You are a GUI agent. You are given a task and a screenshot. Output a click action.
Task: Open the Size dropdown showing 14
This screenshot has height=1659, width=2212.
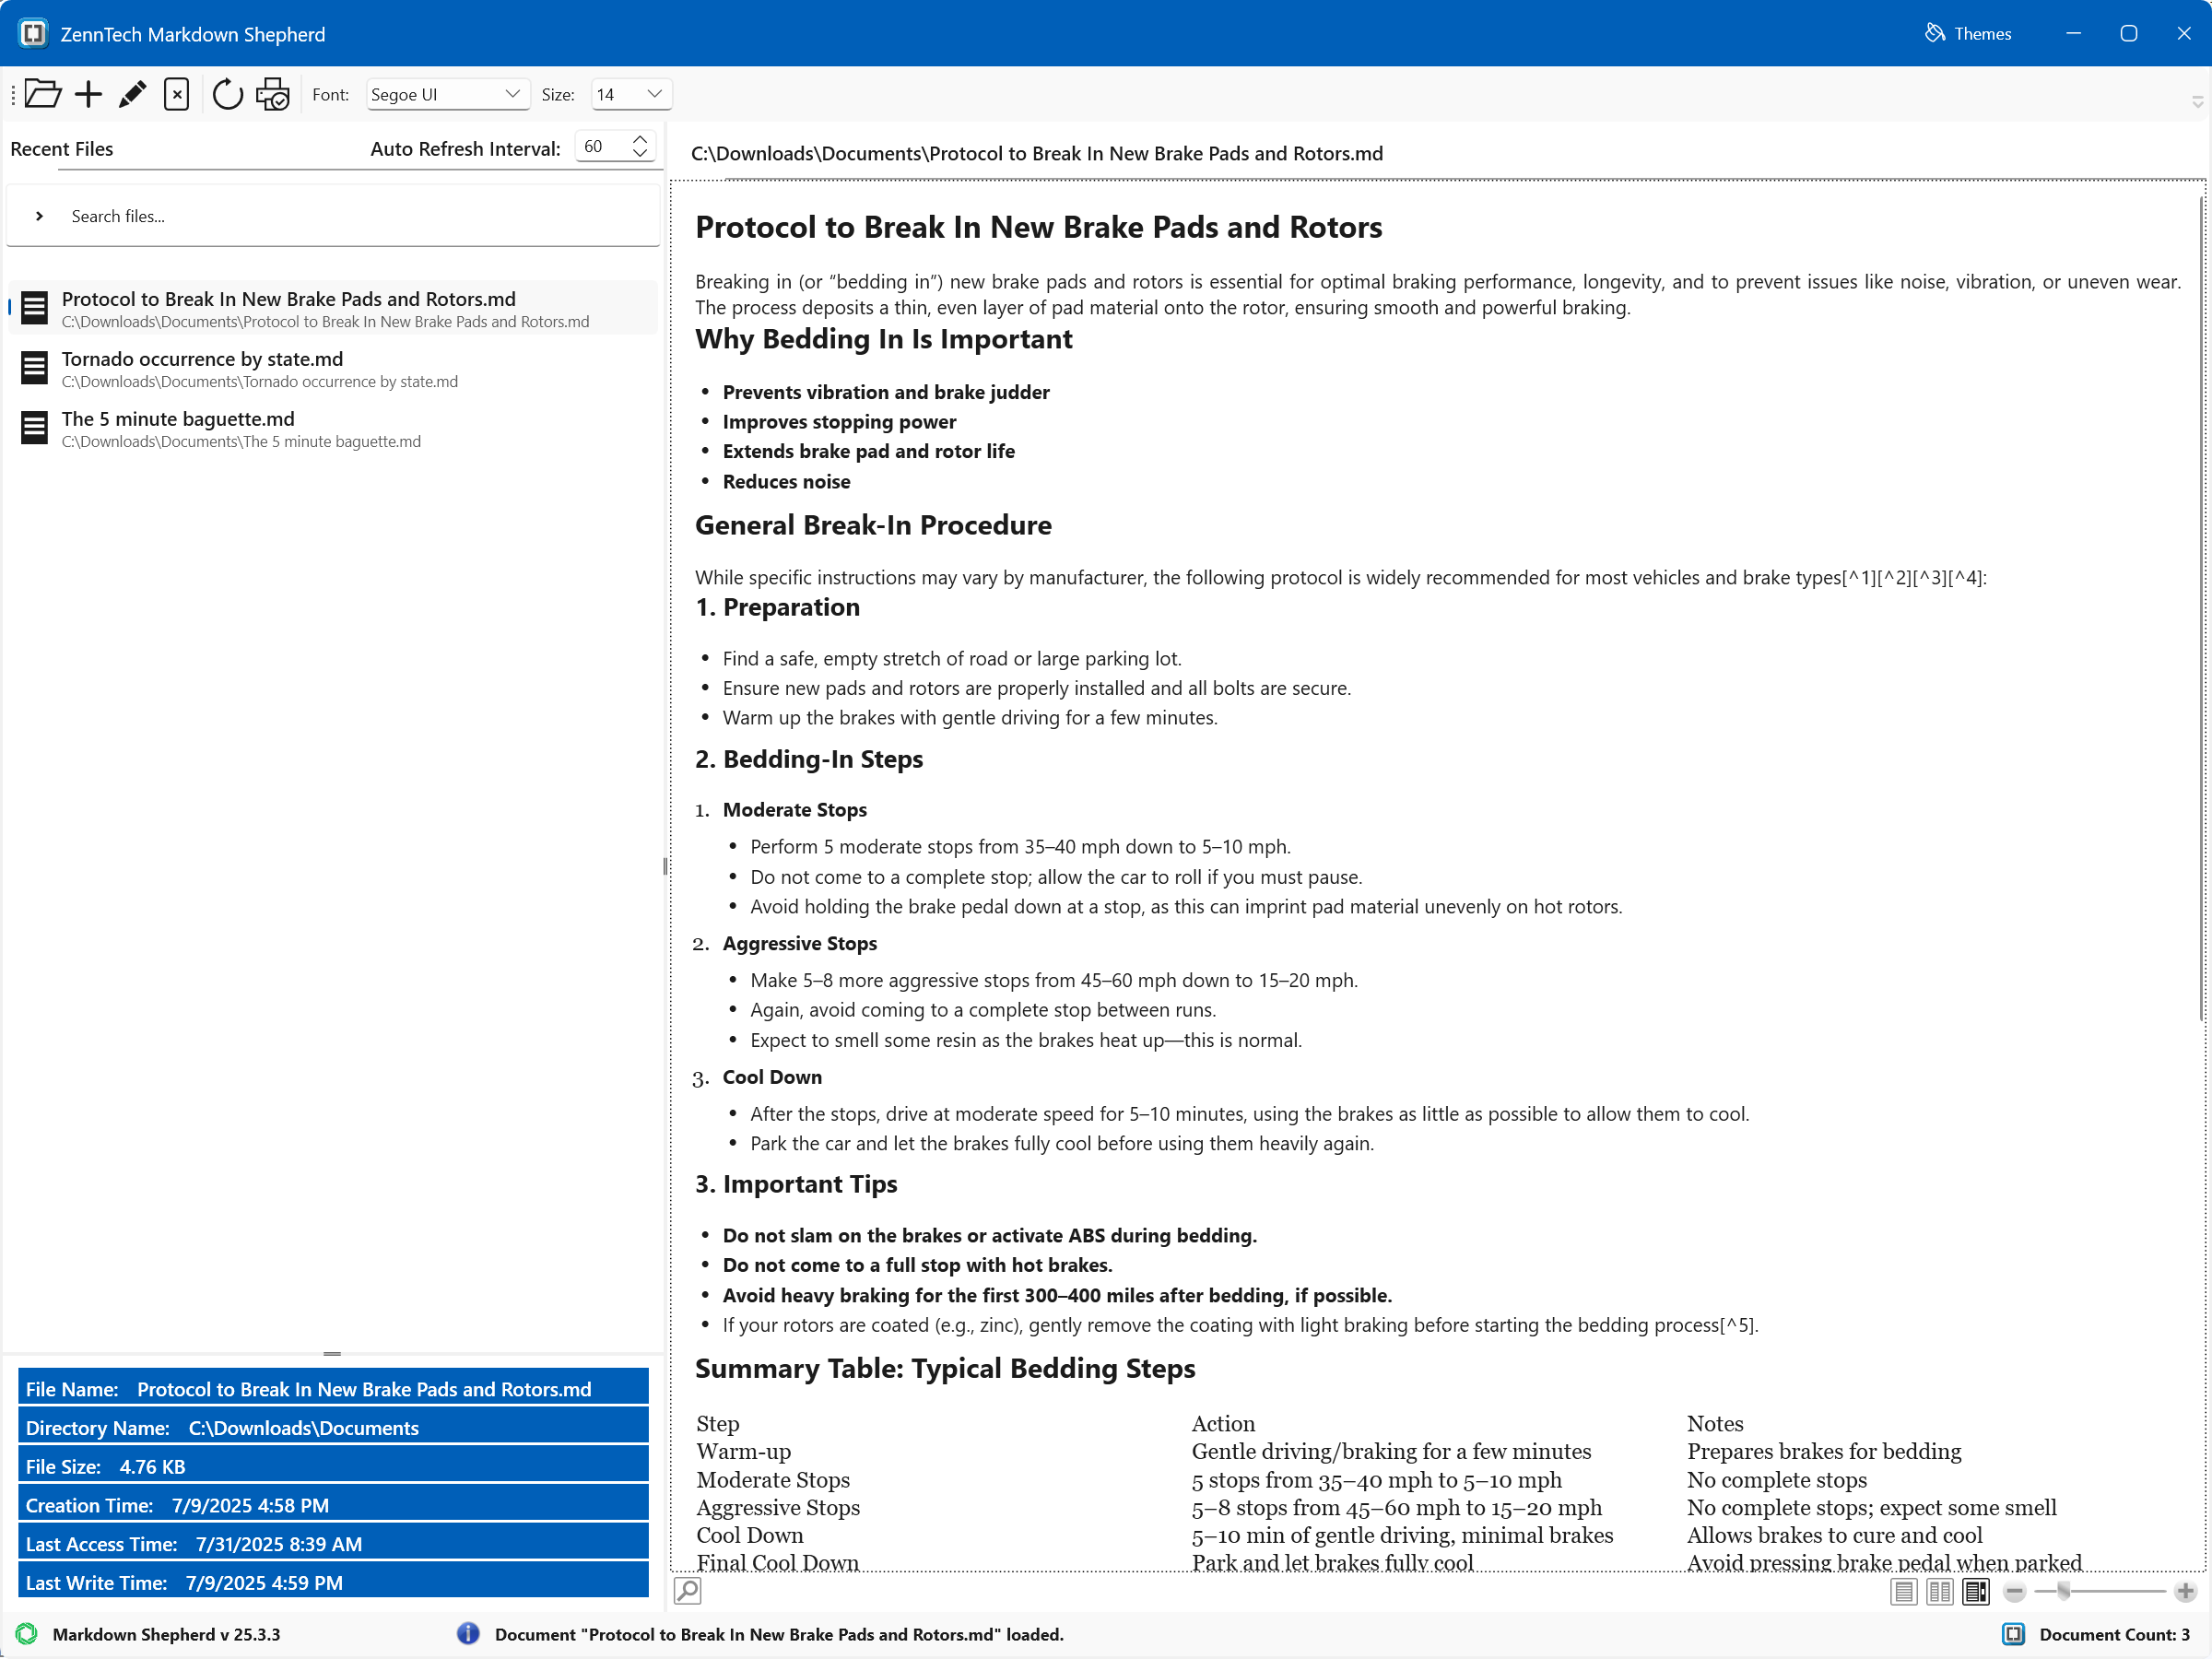[631, 94]
